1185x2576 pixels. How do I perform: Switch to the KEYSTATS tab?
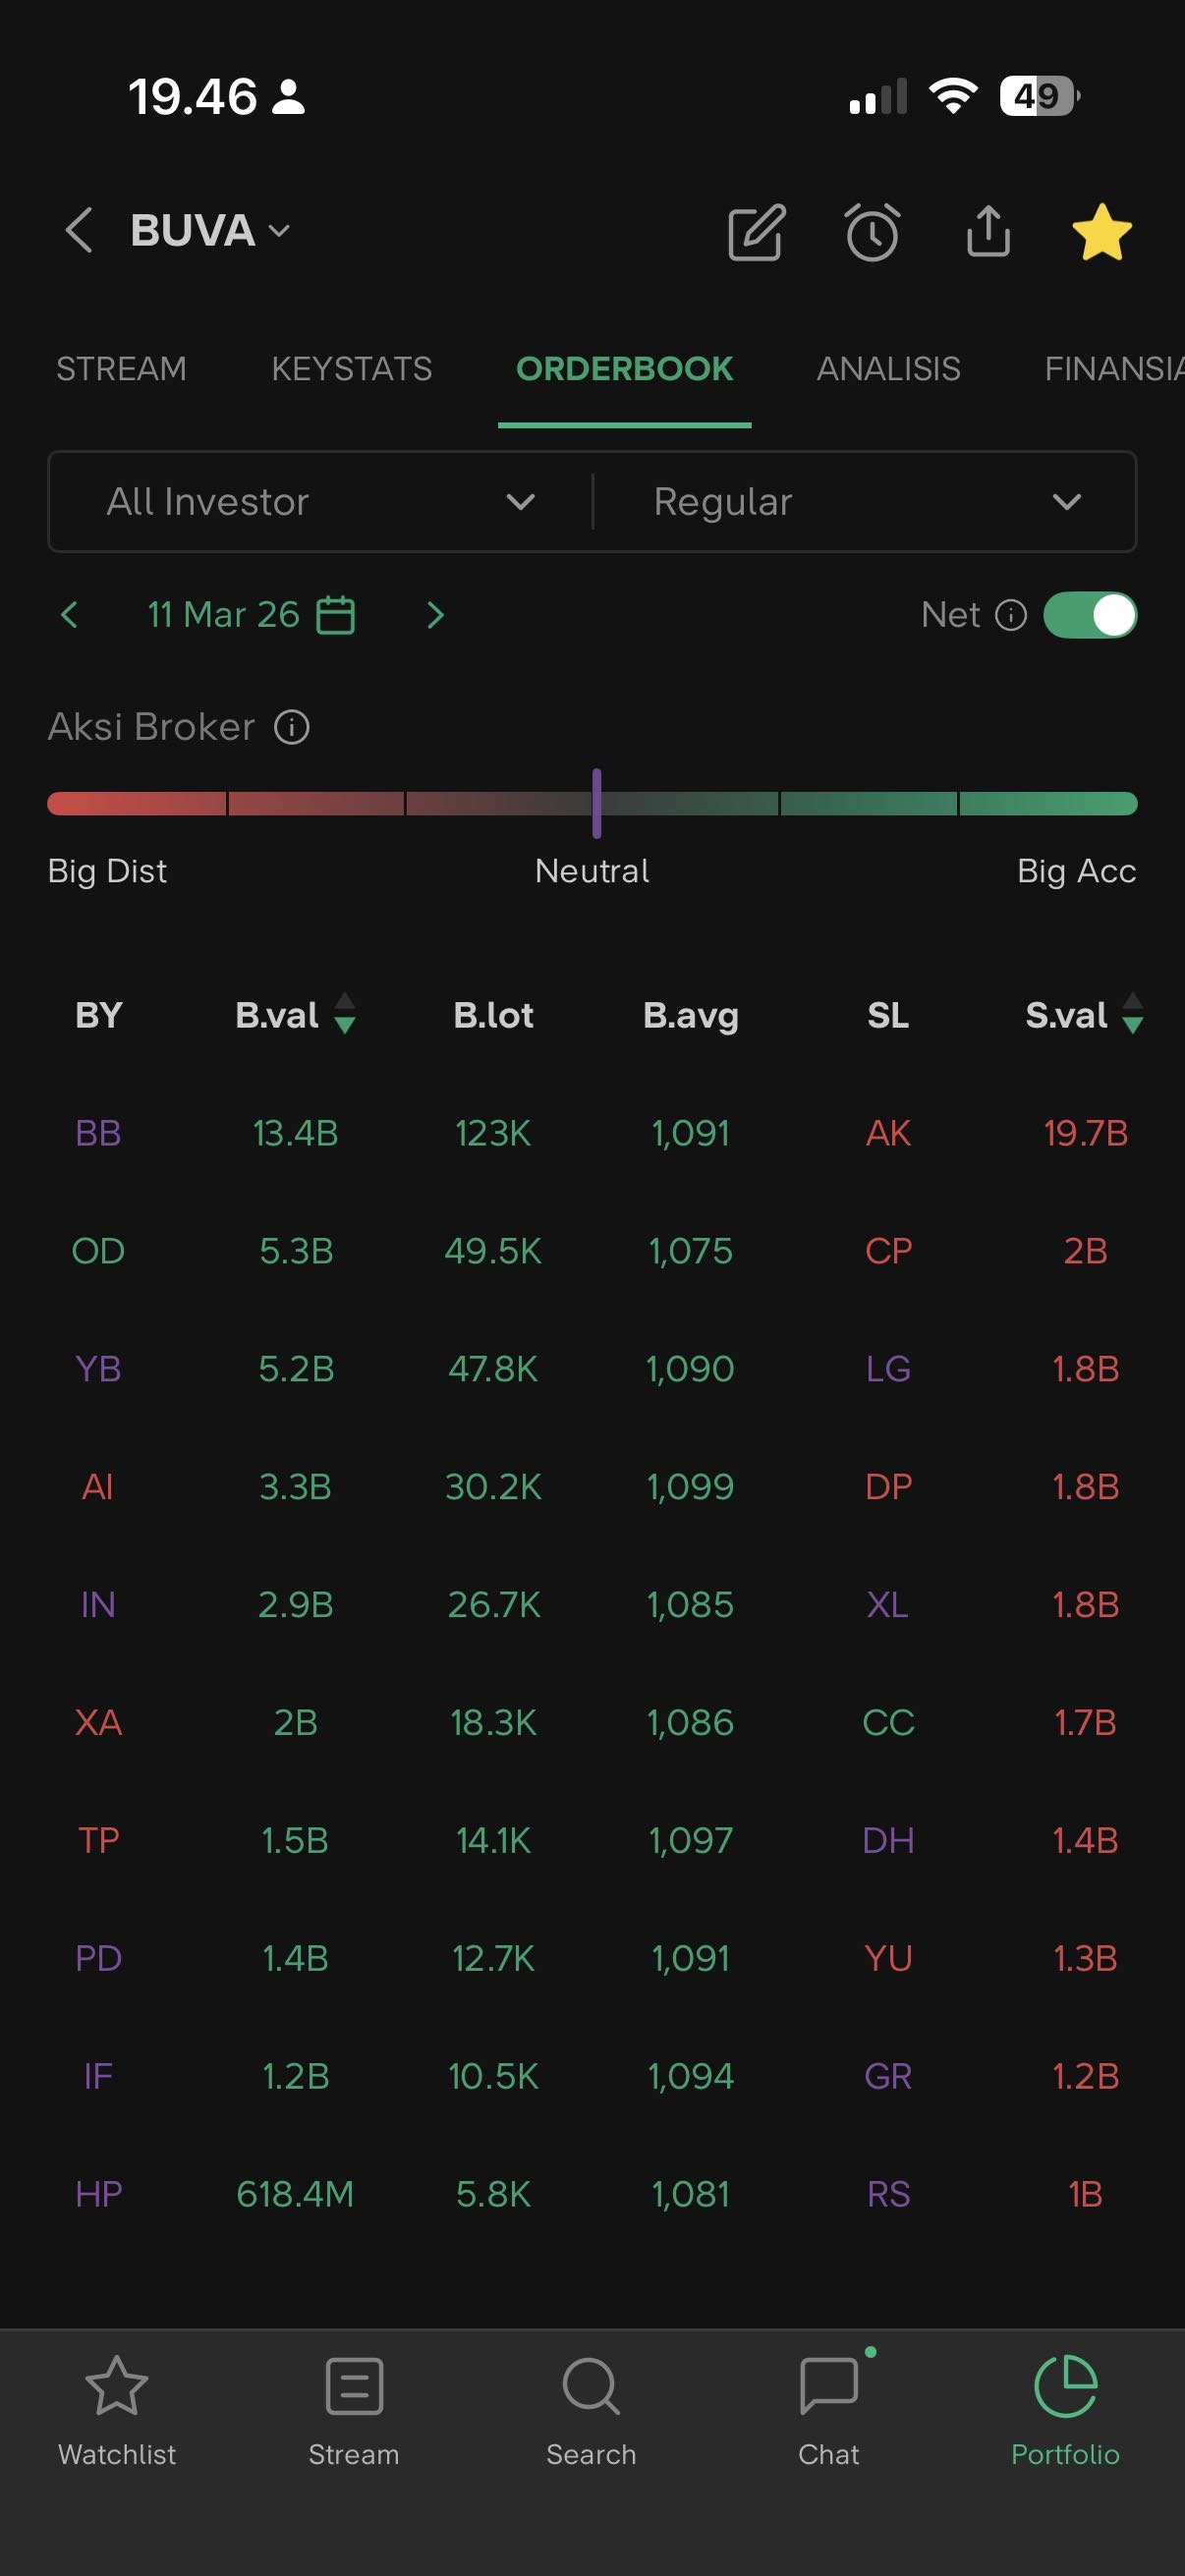pos(352,369)
